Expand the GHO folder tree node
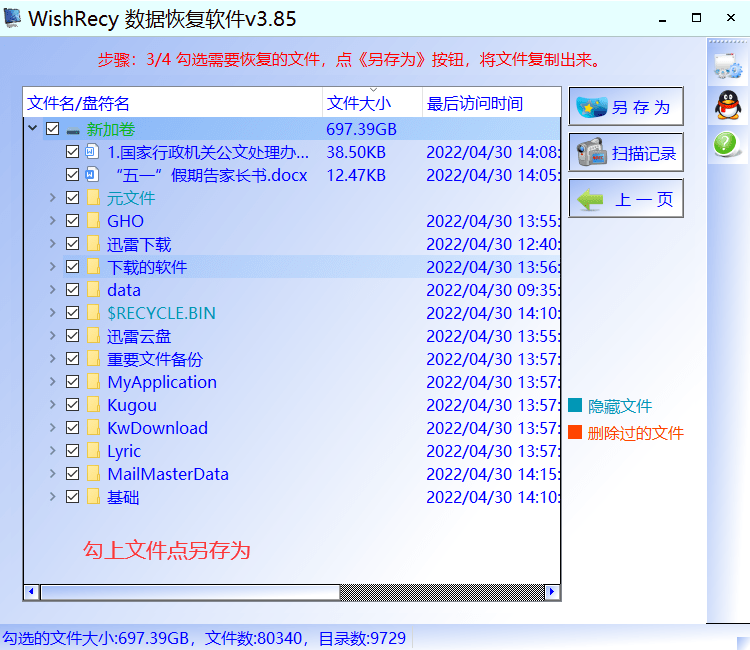Screen dimensions: 750x650 [52, 221]
